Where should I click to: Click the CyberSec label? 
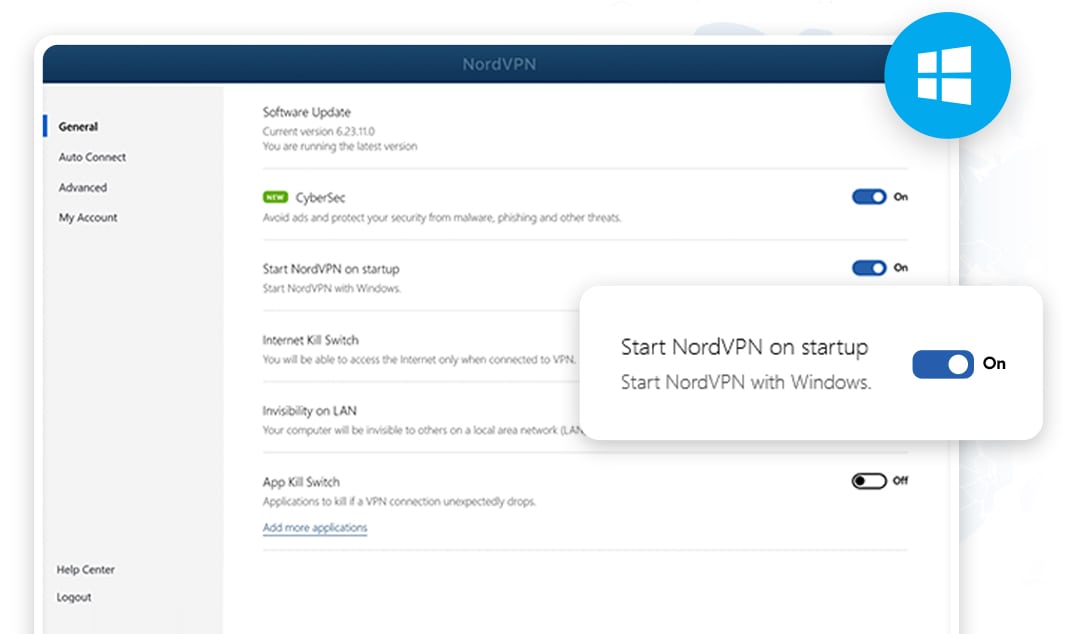tap(320, 197)
